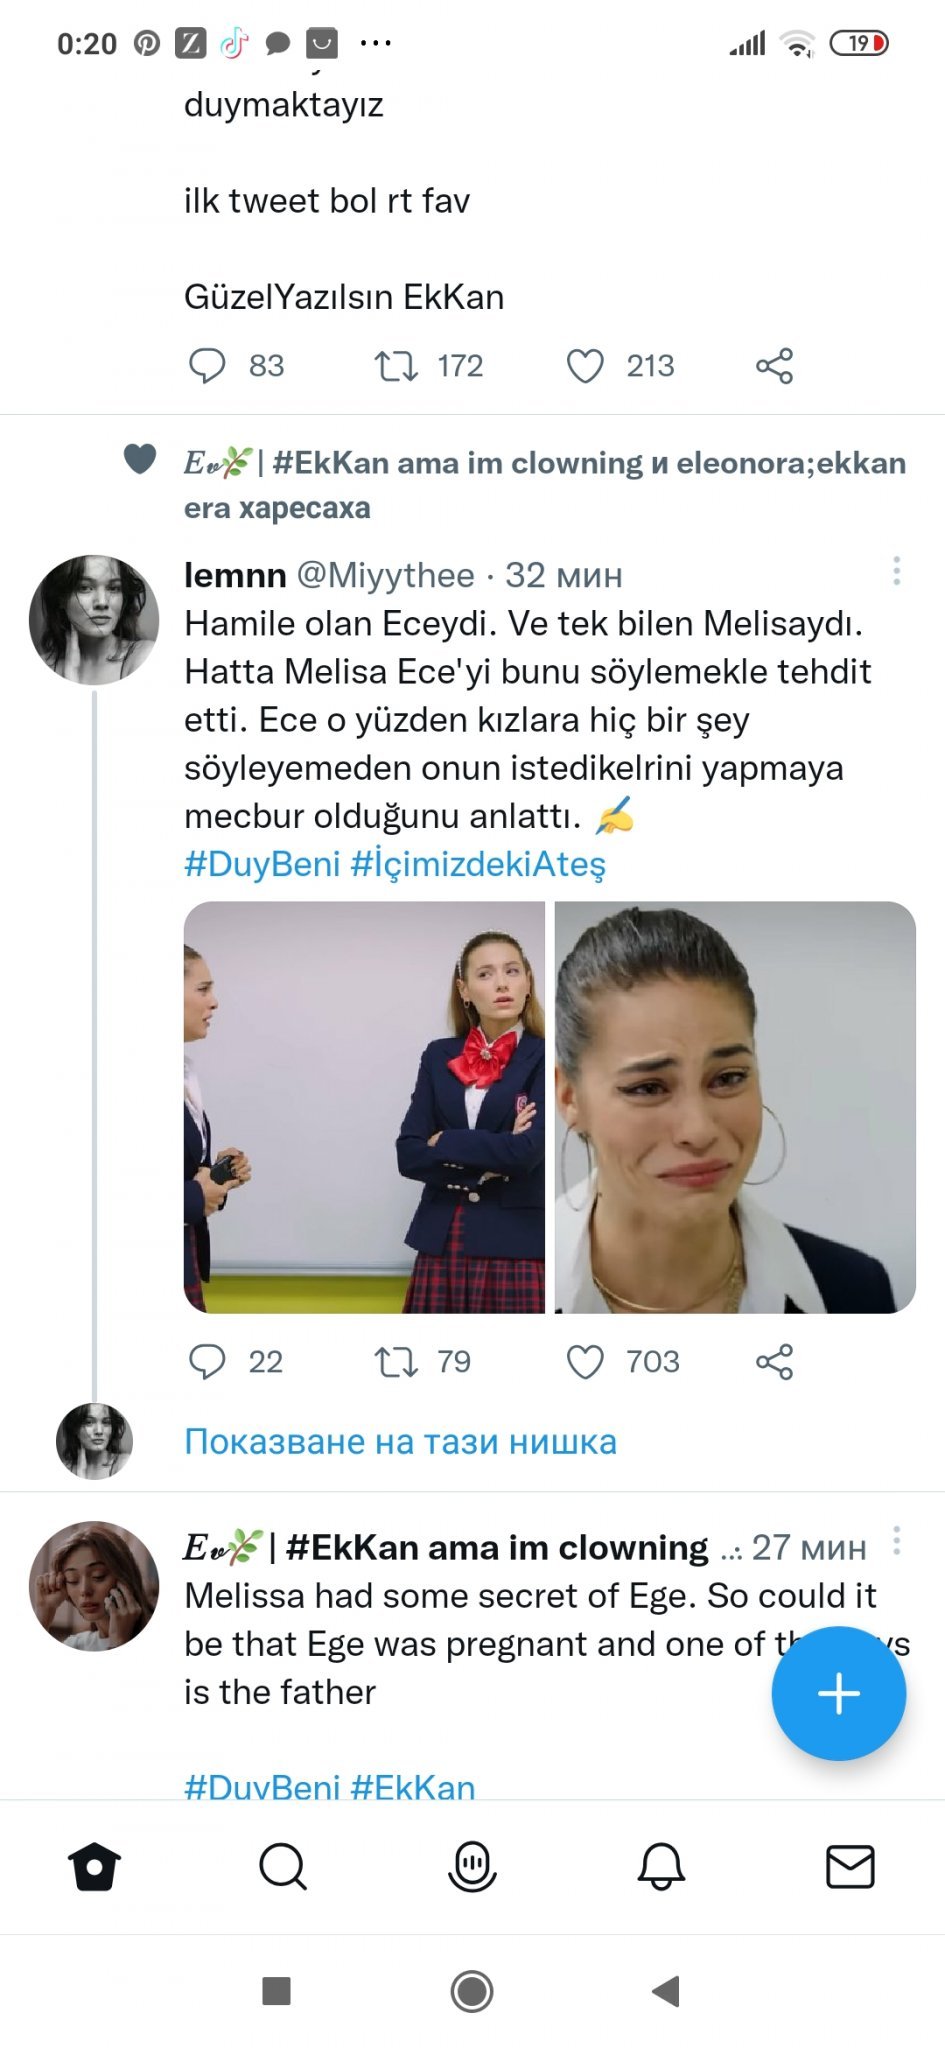
Task: Open more options for lemnn's tweet
Action: pyautogui.click(x=896, y=571)
